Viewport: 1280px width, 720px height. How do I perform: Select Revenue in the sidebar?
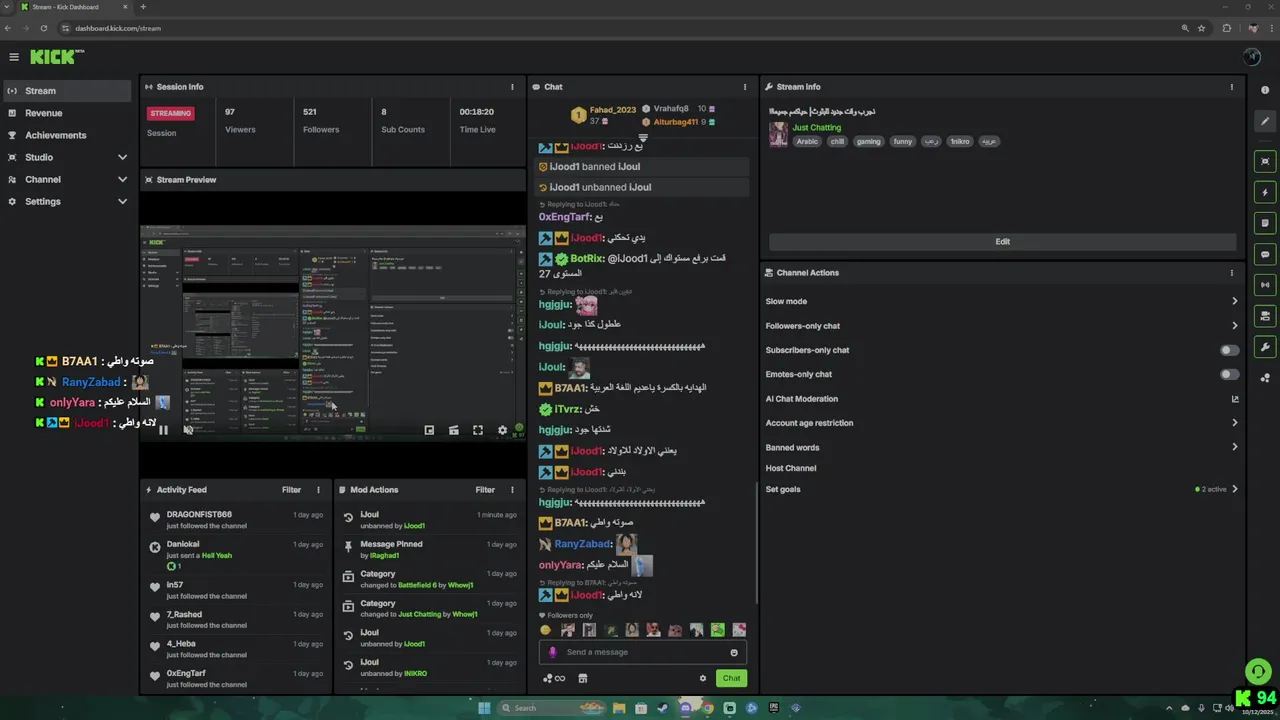[x=67, y=113]
